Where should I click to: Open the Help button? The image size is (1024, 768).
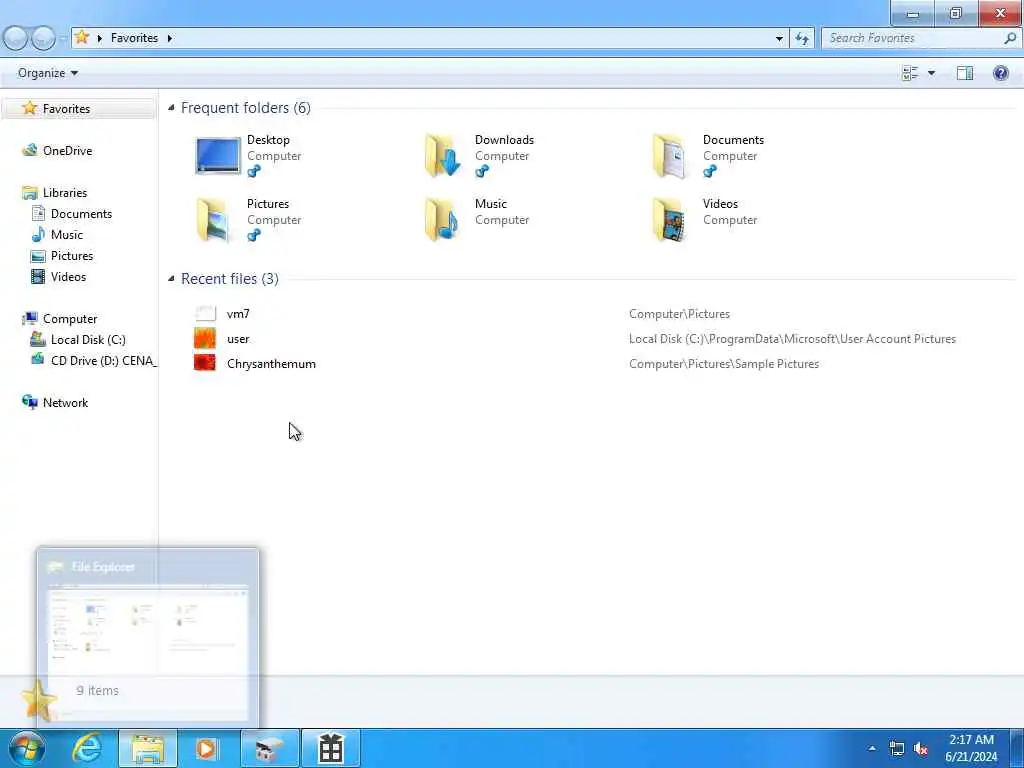pyautogui.click(x=1000, y=73)
